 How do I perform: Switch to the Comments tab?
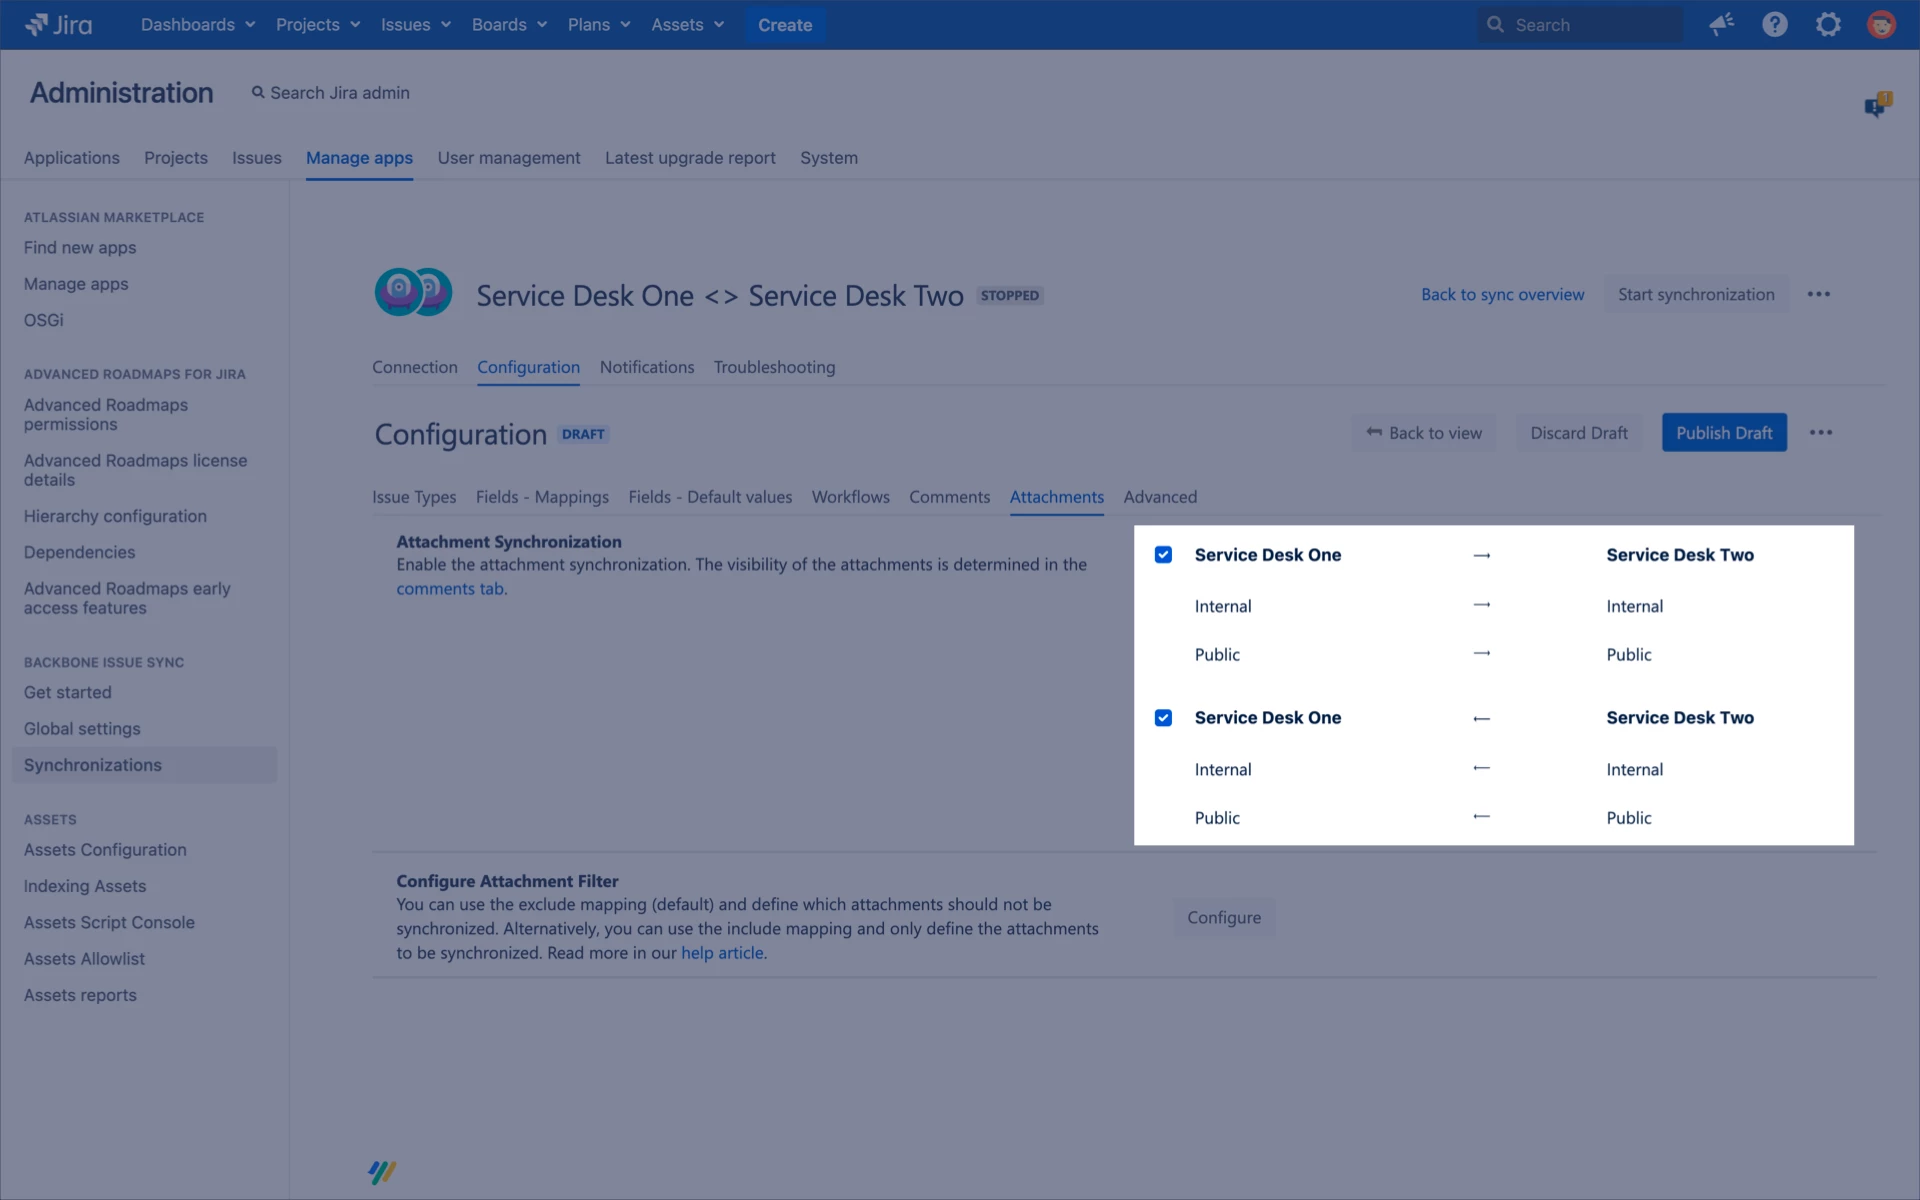tap(949, 497)
